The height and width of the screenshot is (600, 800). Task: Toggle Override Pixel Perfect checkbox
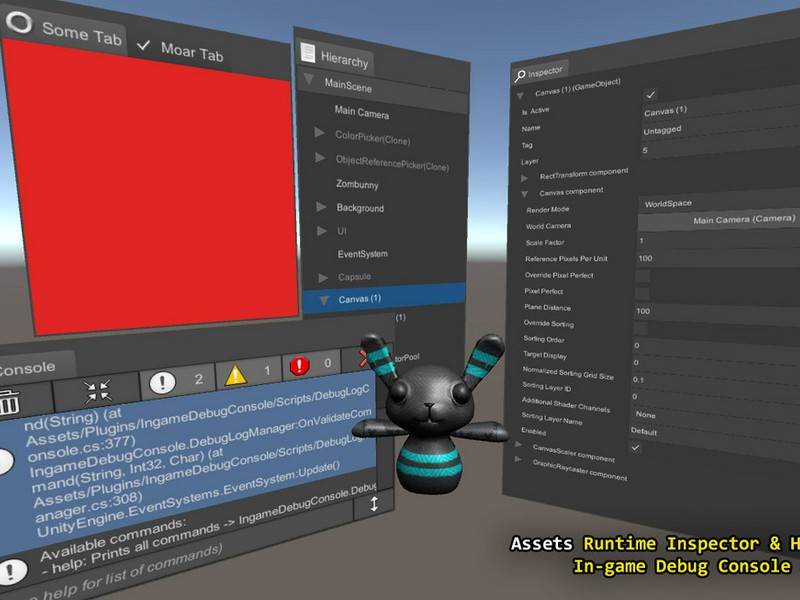642,276
